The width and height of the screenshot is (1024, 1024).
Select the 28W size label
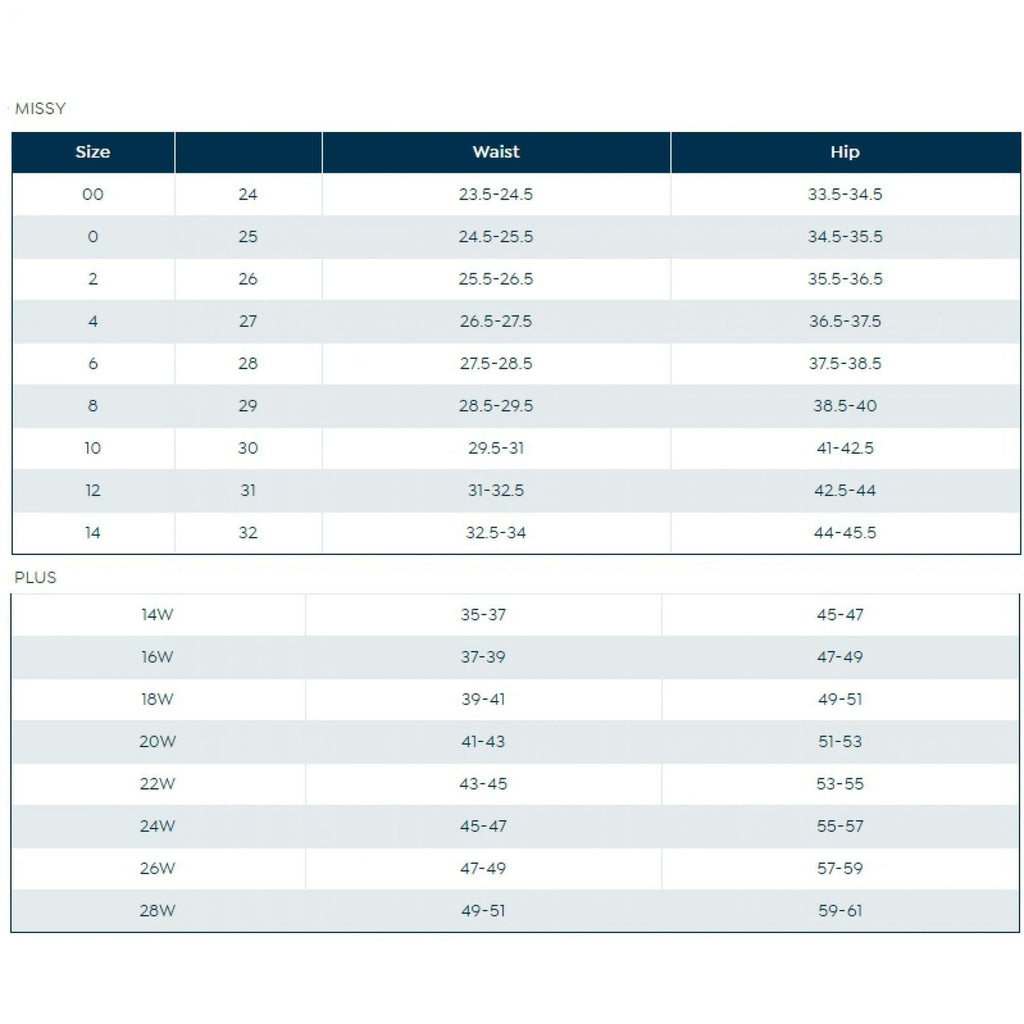(157, 910)
